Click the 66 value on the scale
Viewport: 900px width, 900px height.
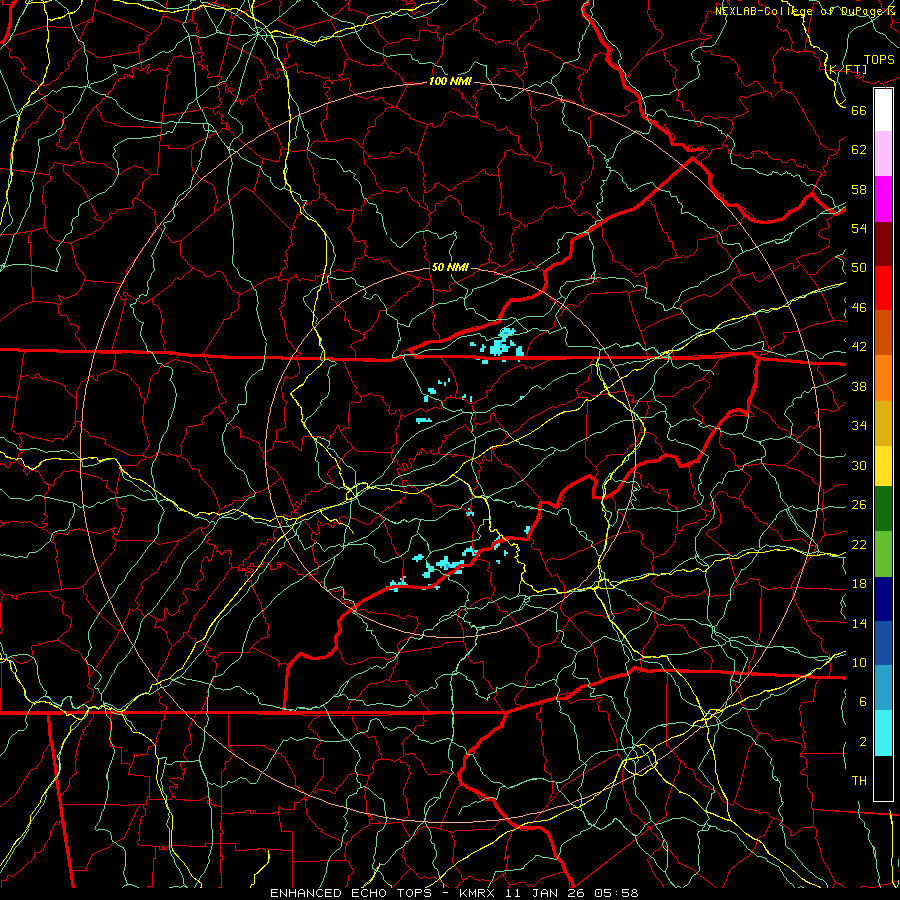pyautogui.click(x=859, y=110)
